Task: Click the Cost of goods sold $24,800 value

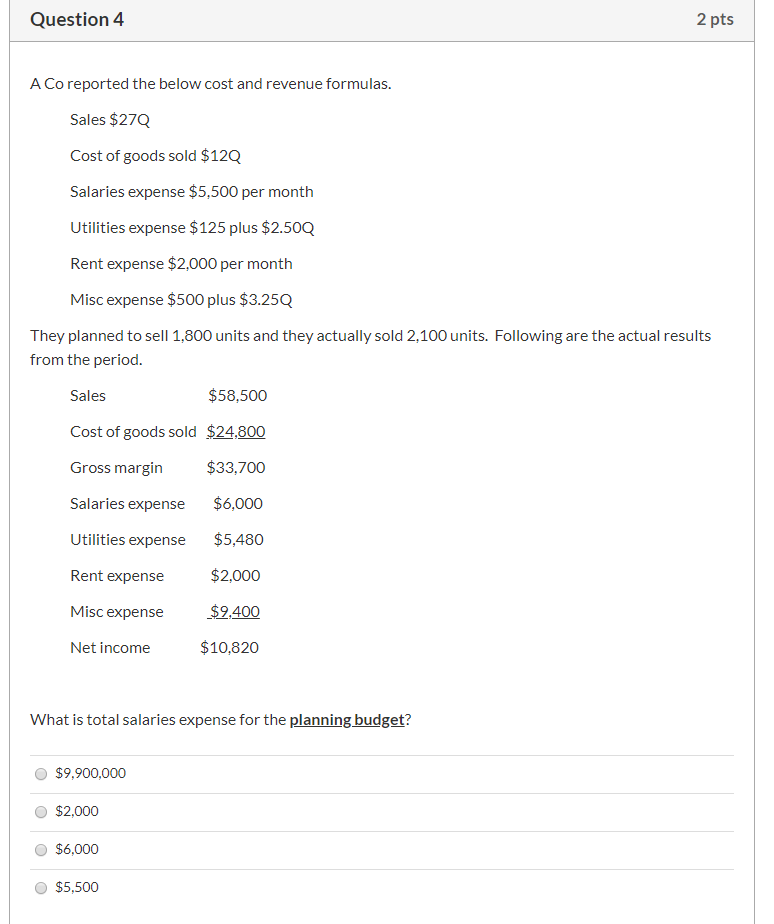Action: (236, 431)
